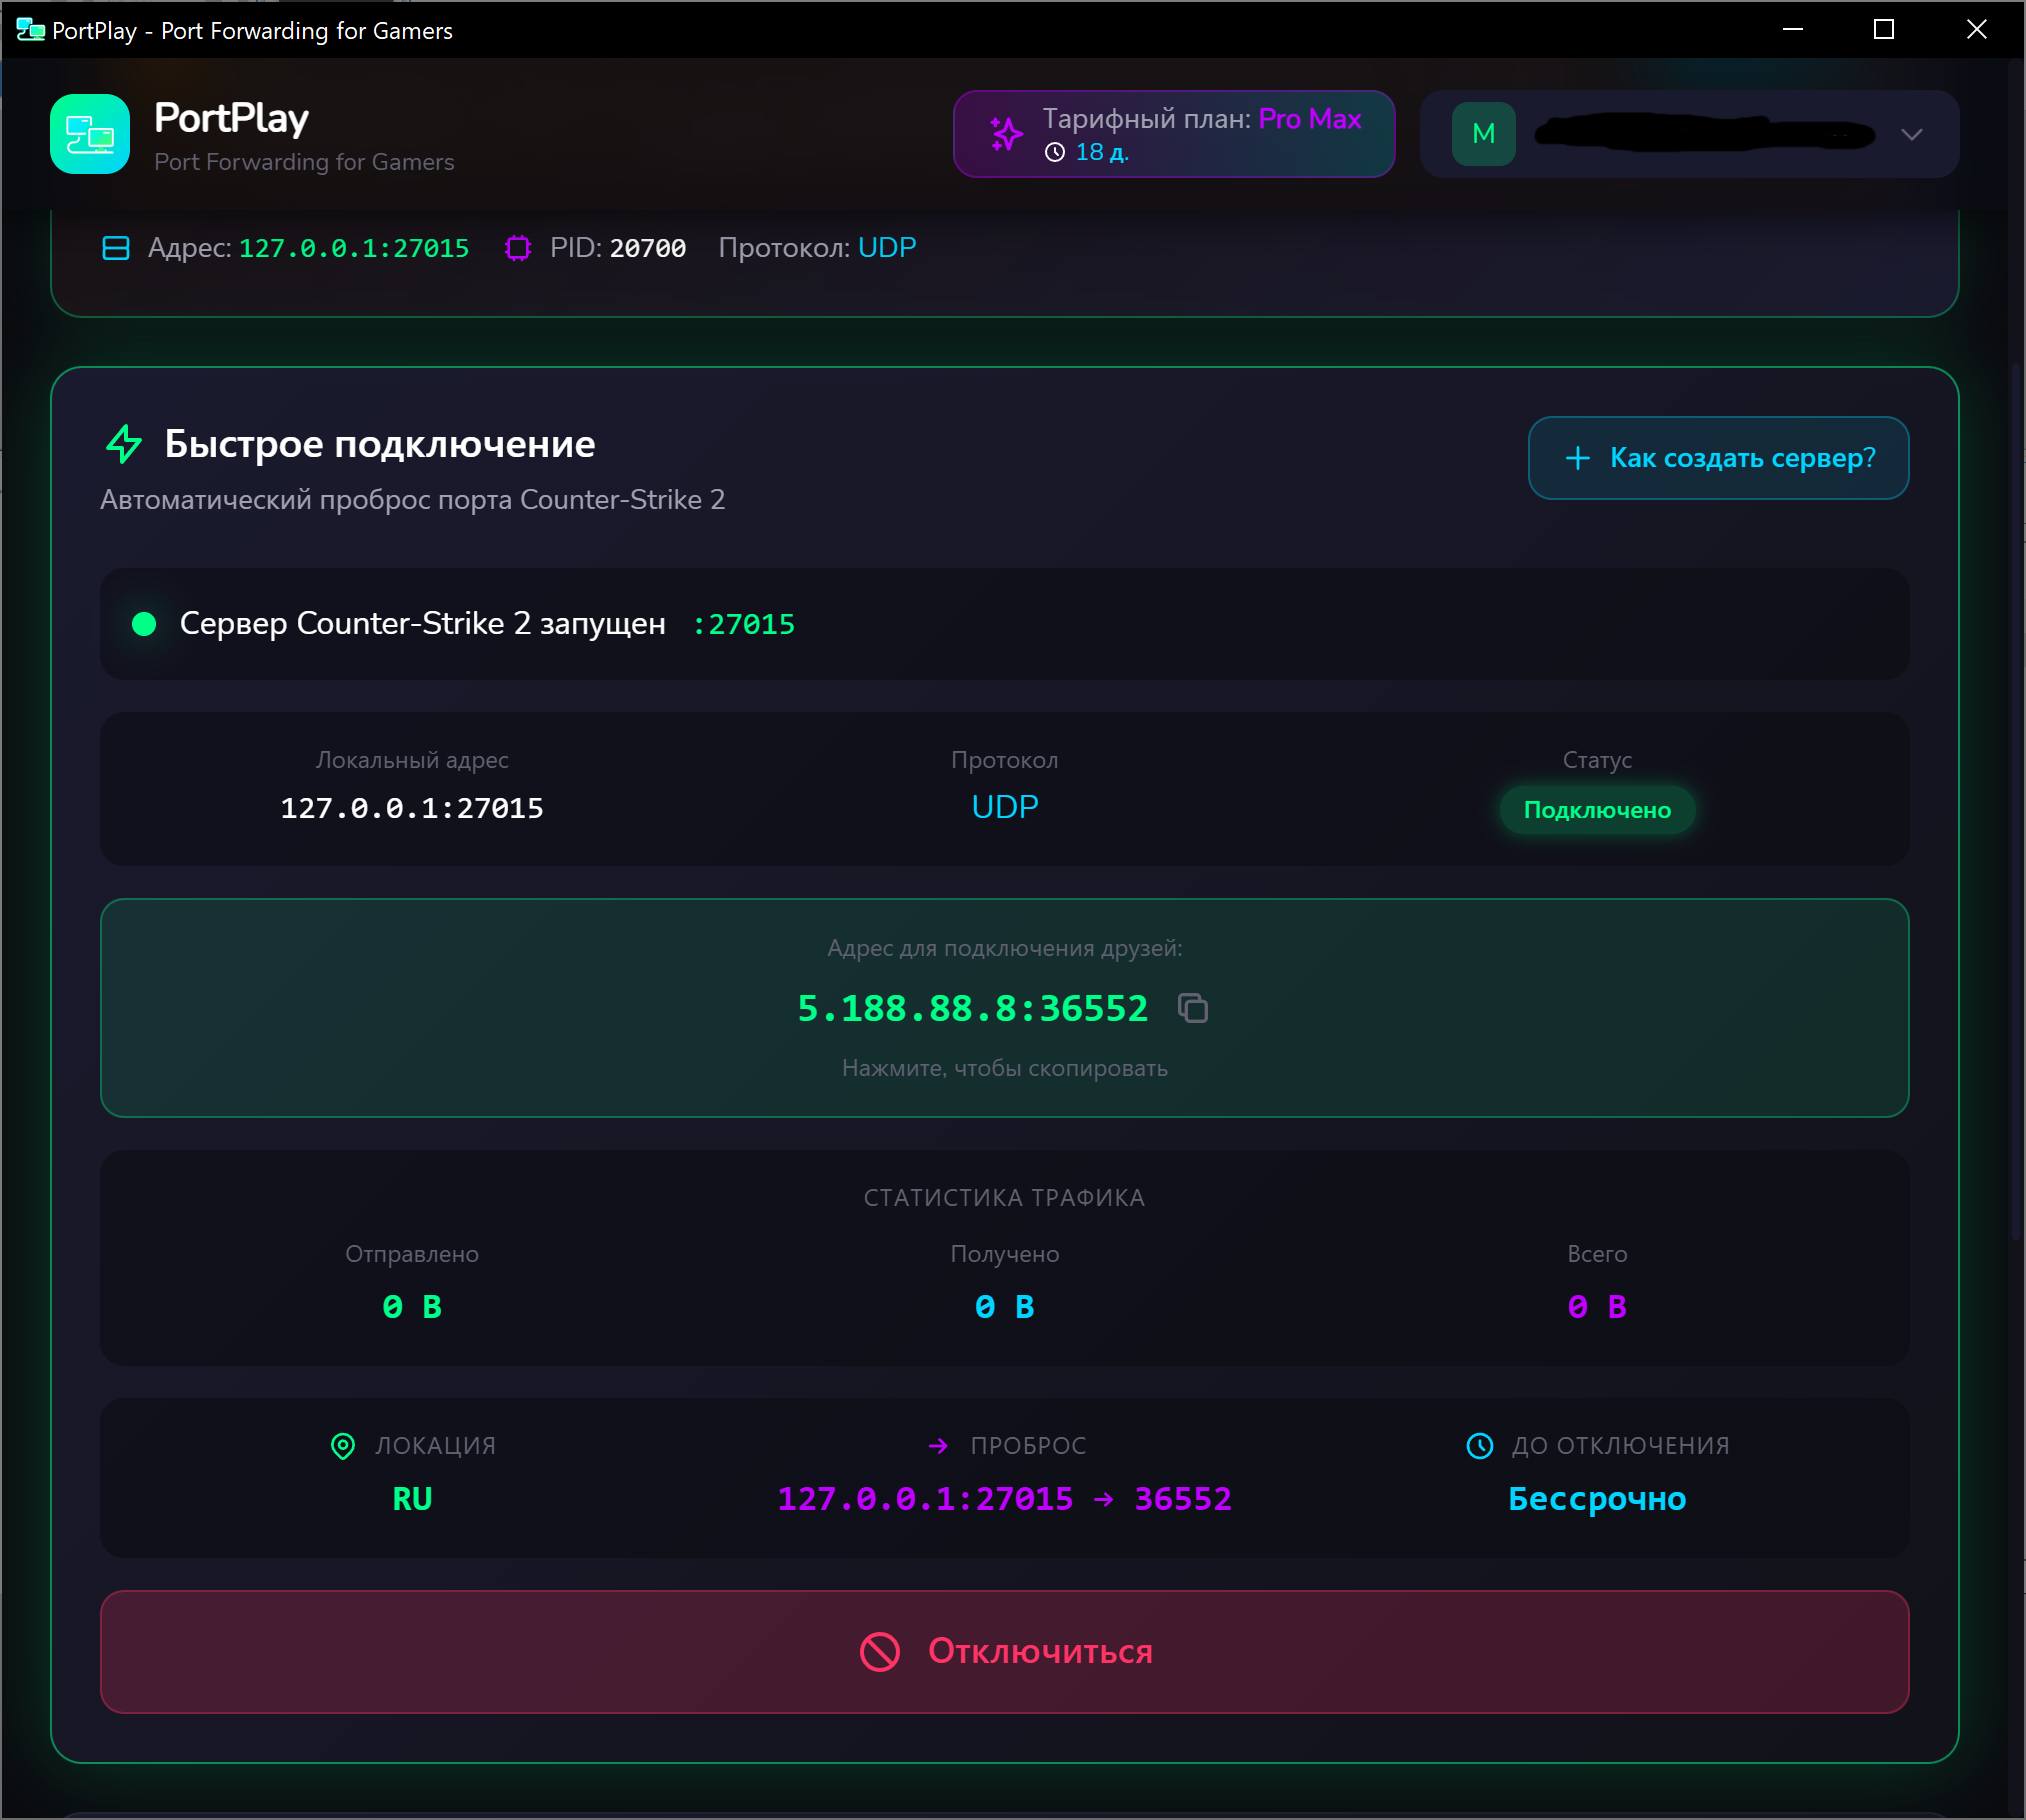Click the green server running status dot
This screenshot has width=2026, height=1820.
point(144,624)
